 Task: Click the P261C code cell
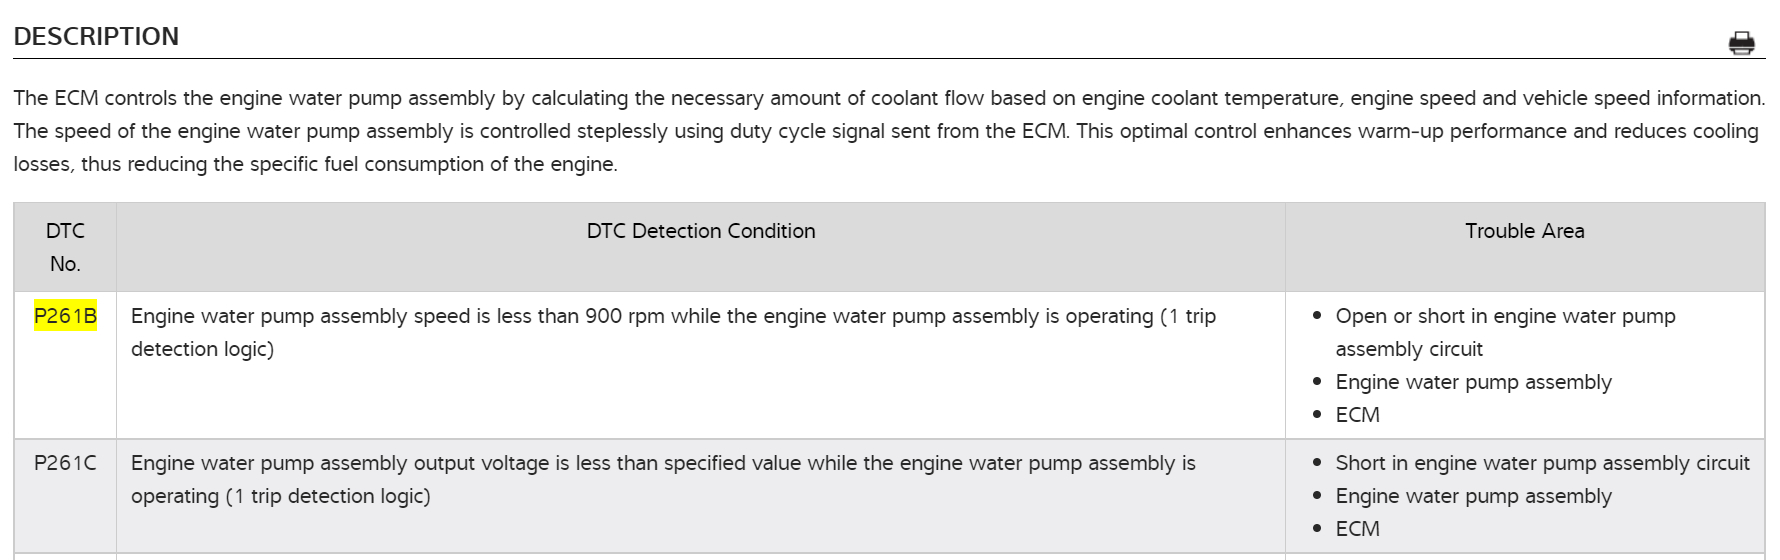coord(65,463)
